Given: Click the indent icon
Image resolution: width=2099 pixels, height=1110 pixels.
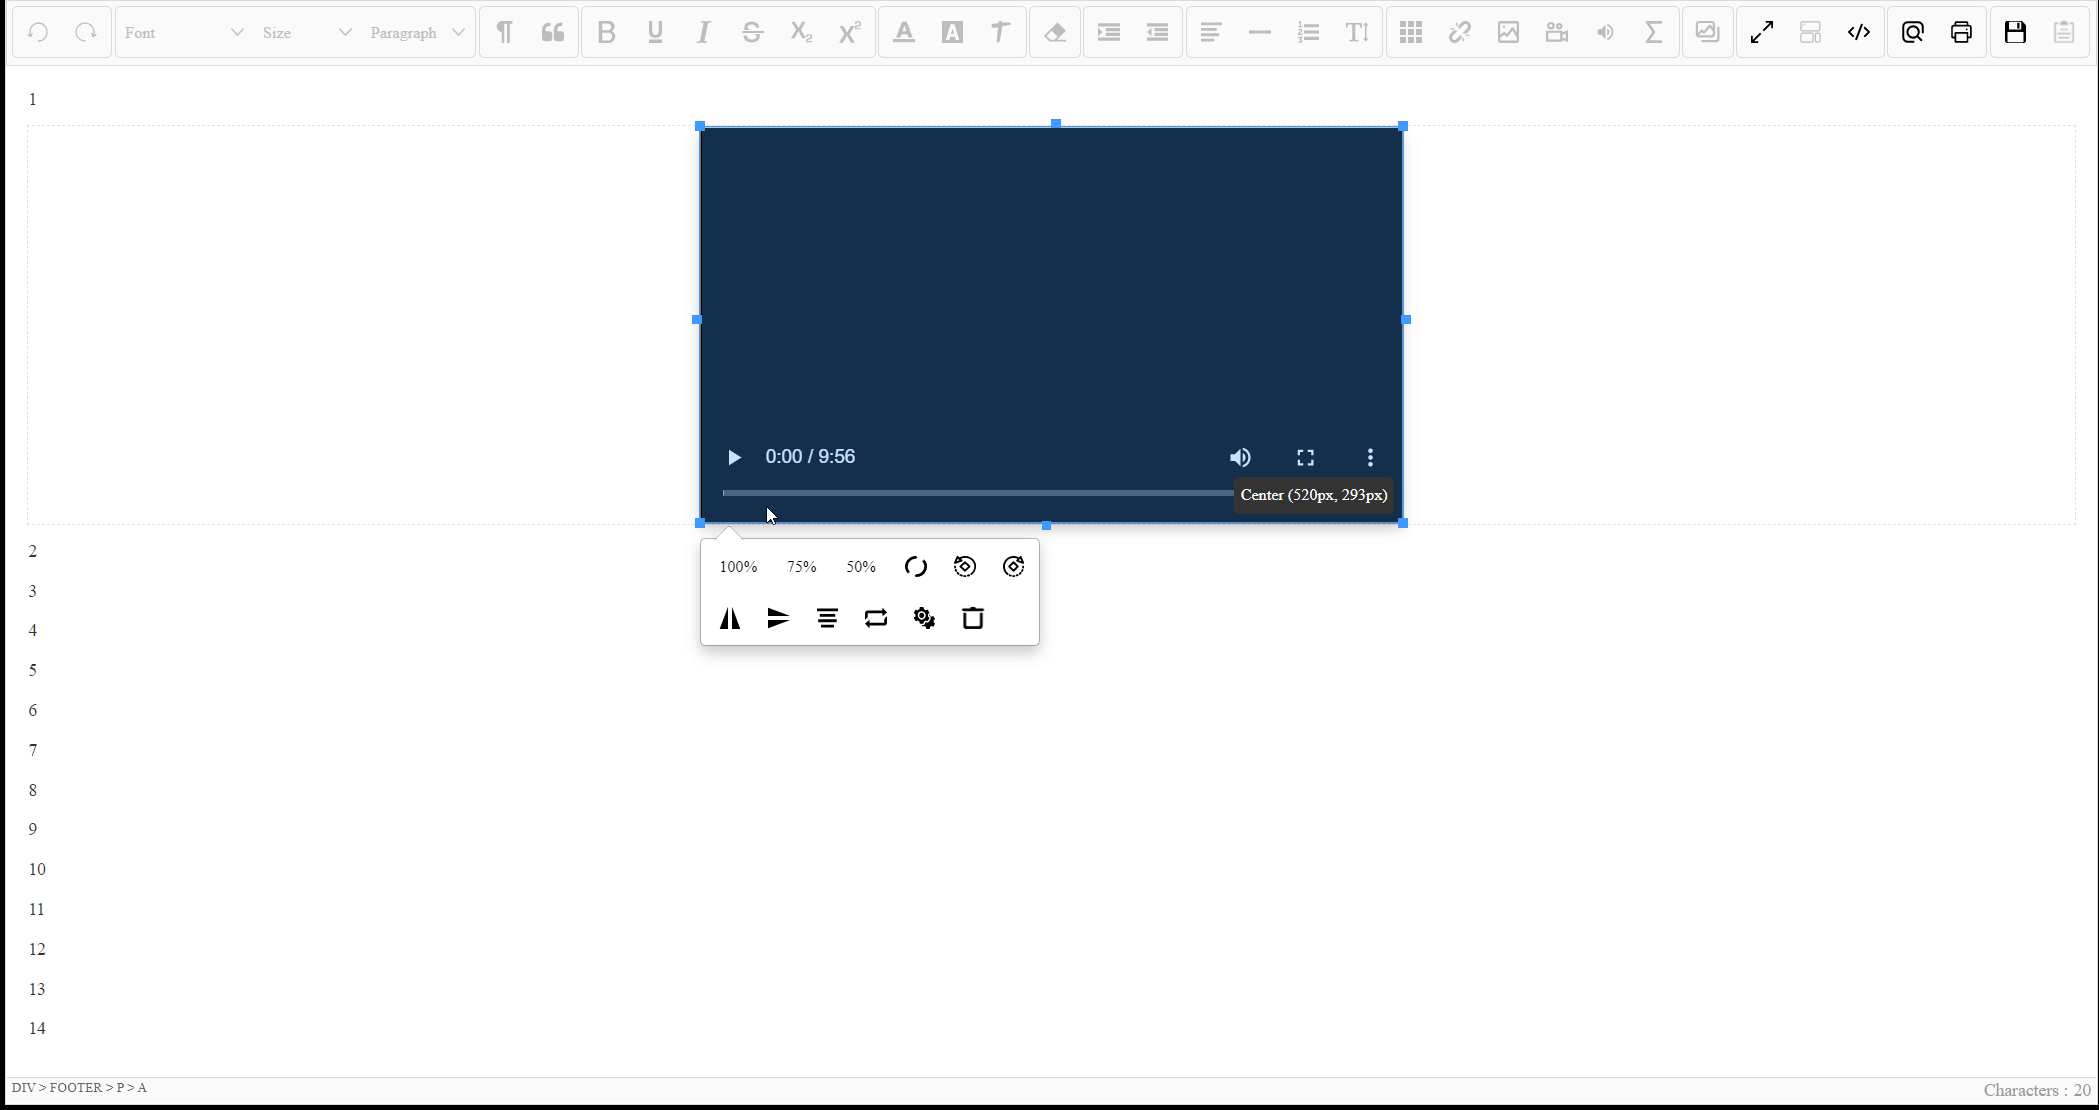Looking at the screenshot, I should [1108, 32].
